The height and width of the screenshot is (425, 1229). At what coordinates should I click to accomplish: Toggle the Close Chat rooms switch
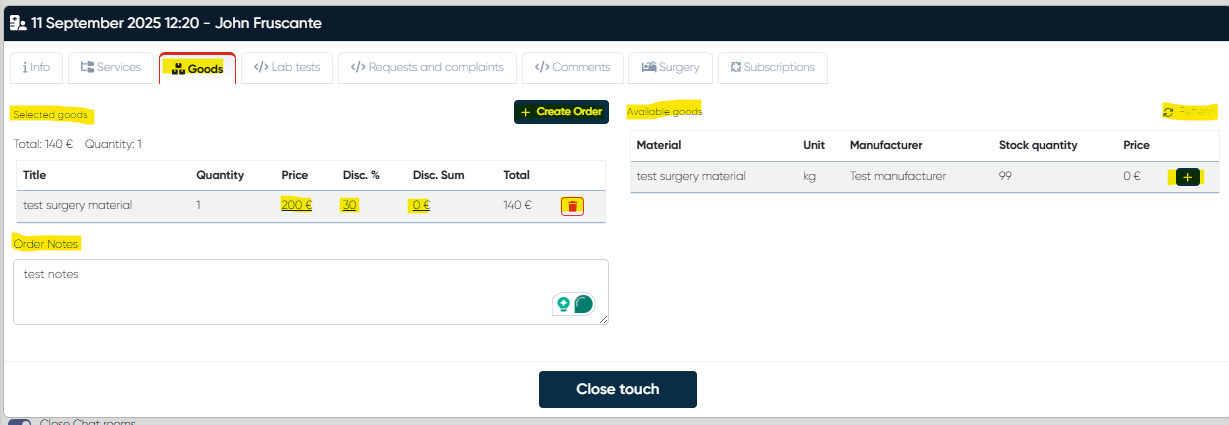20,421
